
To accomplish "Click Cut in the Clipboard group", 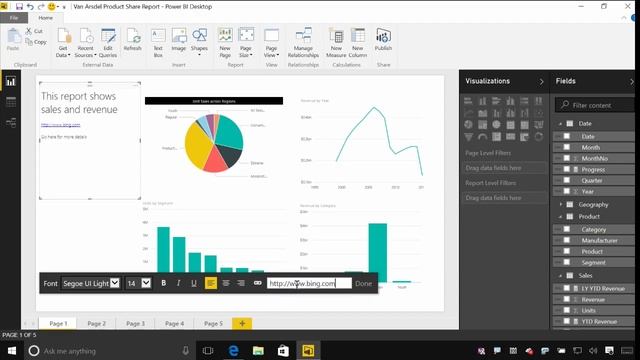I will click(34, 31).
